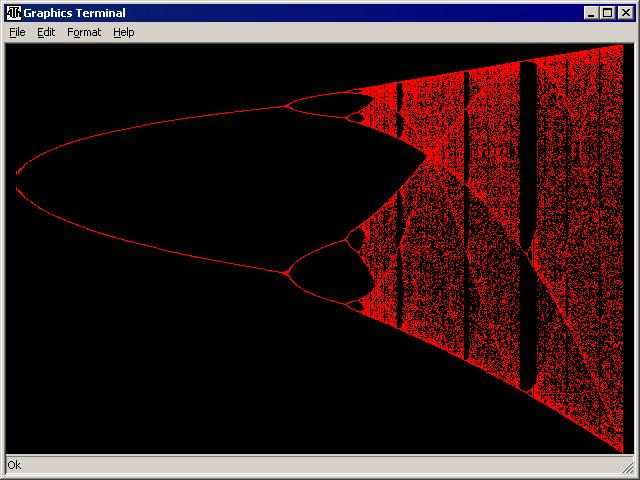The image size is (640, 480).
Task: Click where the chaotic bands merge in the middle
Action: [428, 158]
